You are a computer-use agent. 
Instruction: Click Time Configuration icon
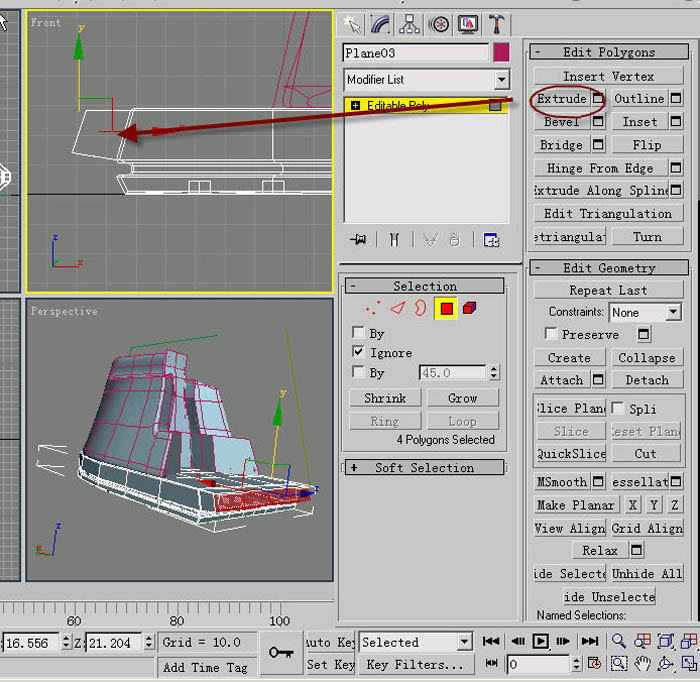(x=594, y=664)
